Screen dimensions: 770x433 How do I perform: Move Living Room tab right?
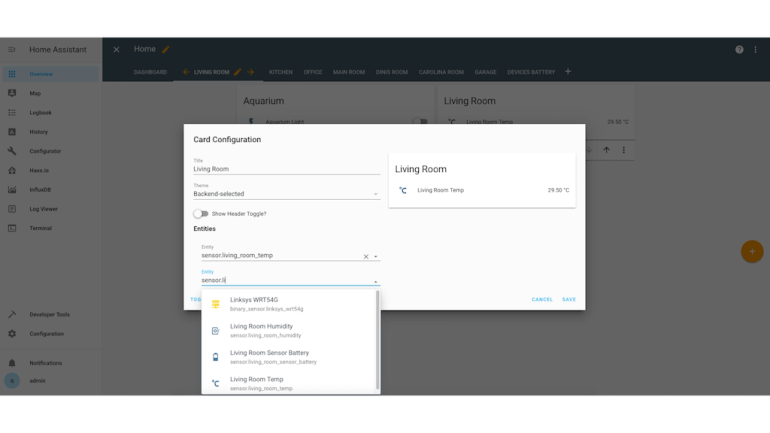click(x=250, y=72)
